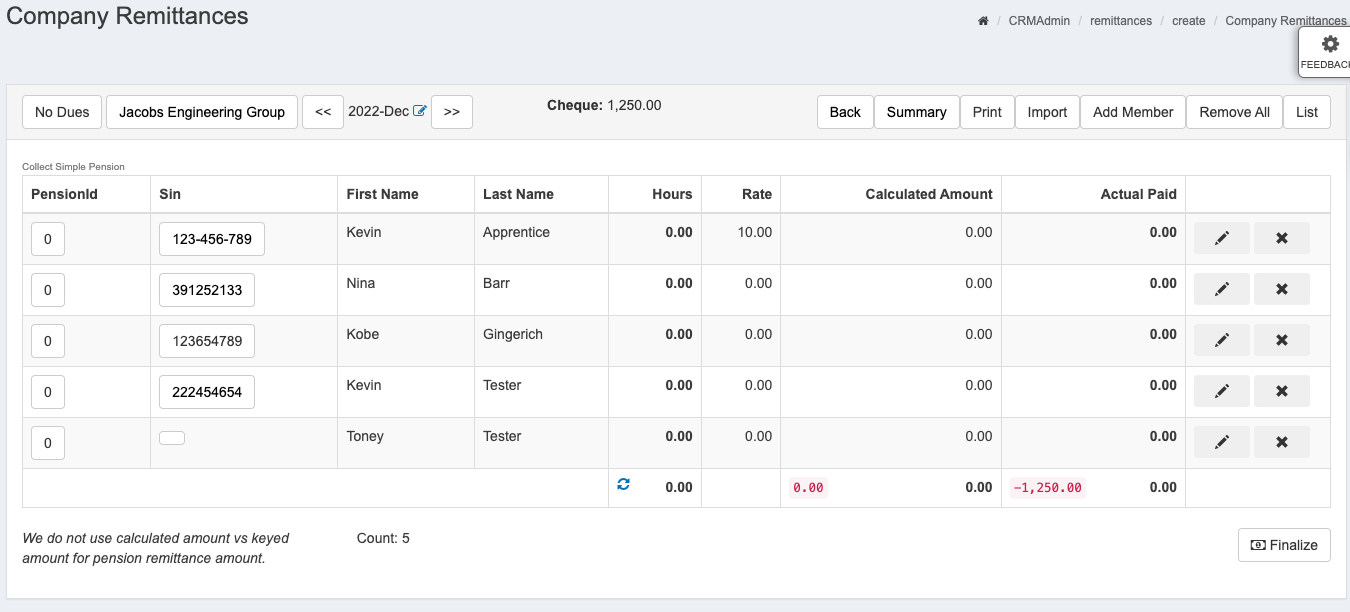This screenshot has width=1350, height=612.
Task: Click remittances breadcrumb link
Action: pyautogui.click(x=1120, y=21)
